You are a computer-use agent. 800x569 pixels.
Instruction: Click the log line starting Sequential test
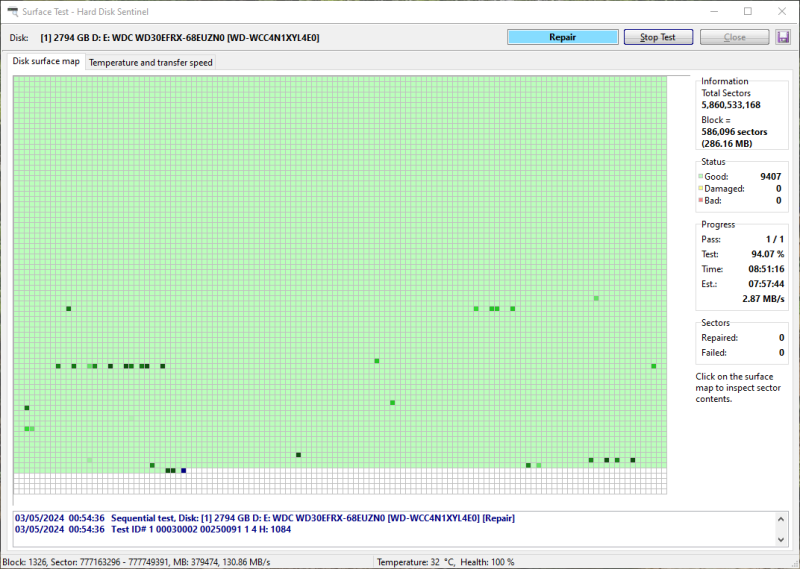click(265, 518)
